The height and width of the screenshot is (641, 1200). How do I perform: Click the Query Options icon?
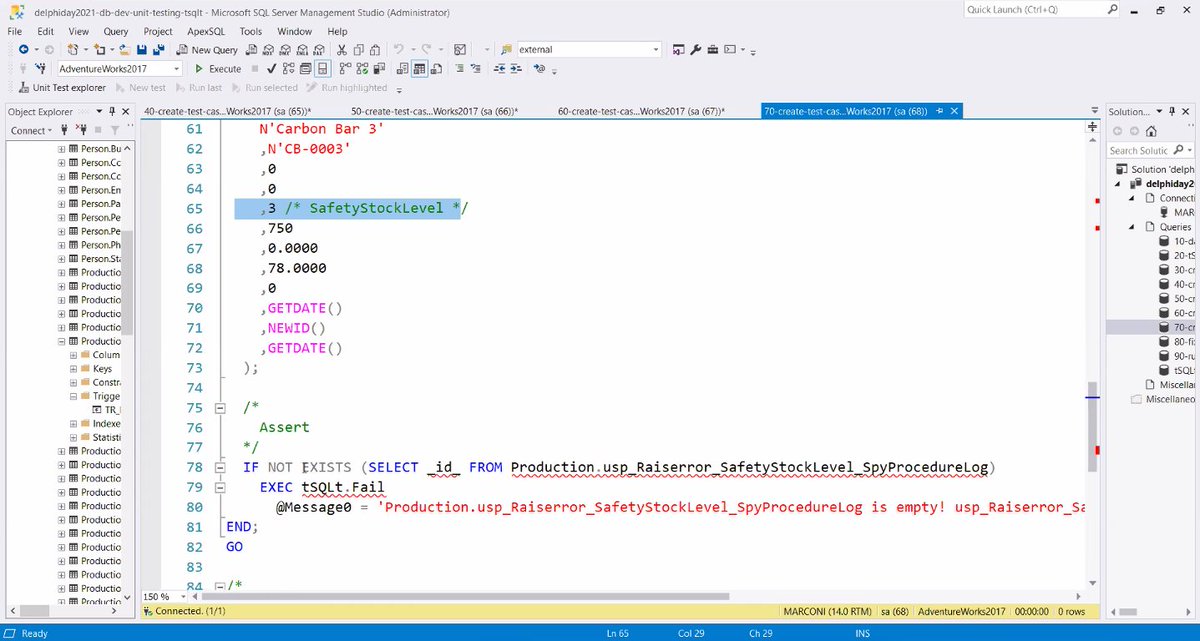click(x=304, y=69)
